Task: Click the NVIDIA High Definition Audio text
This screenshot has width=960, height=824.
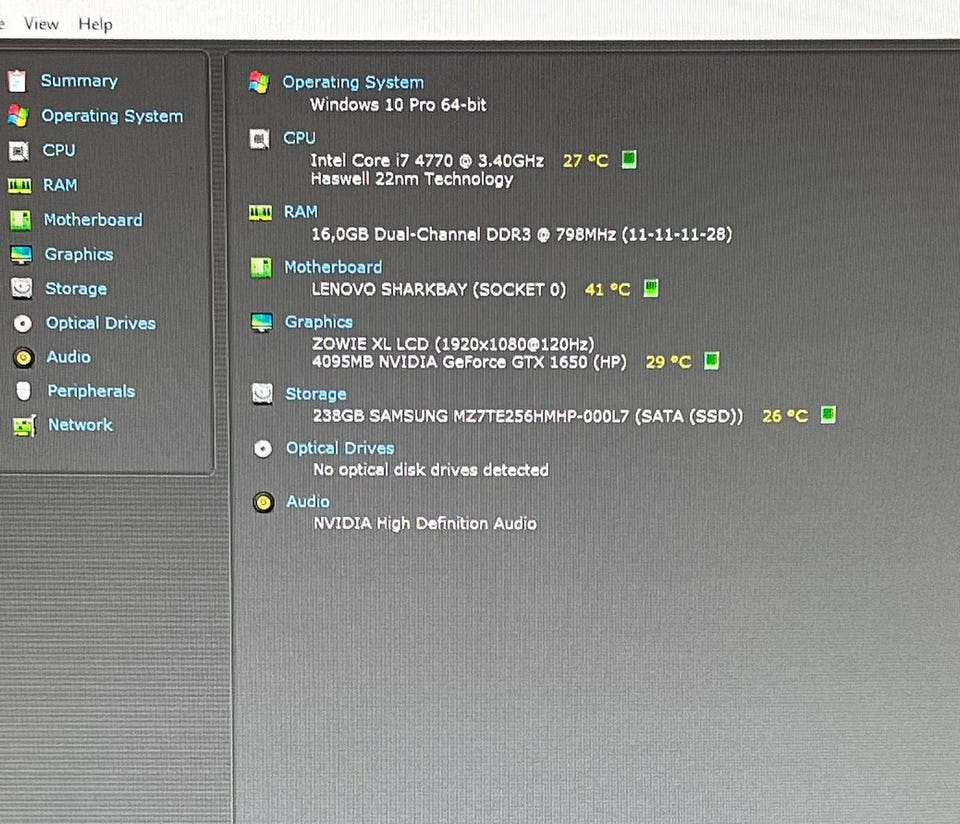Action: pyautogui.click(x=425, y=523)
